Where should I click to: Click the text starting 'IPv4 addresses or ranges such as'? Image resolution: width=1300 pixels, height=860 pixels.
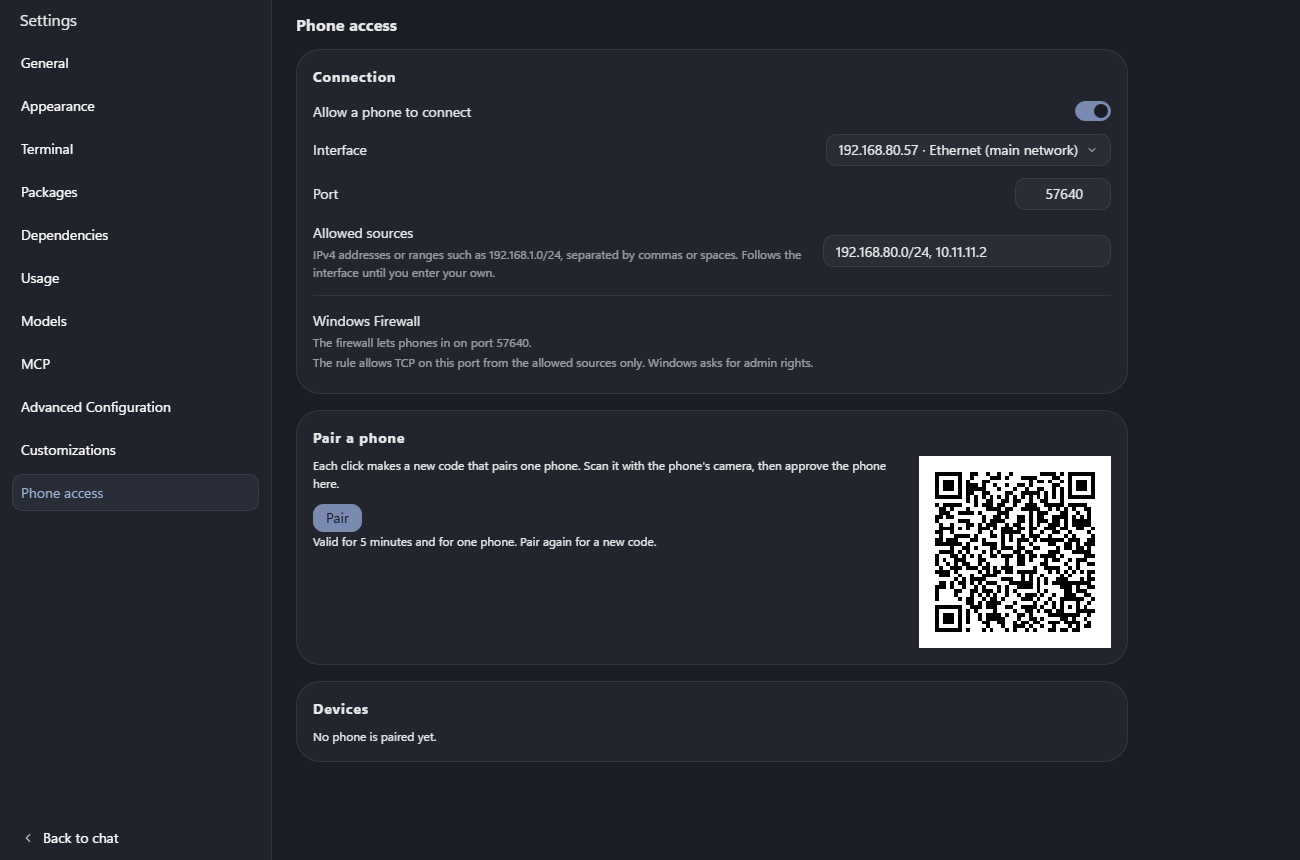(x=557, y=264)
